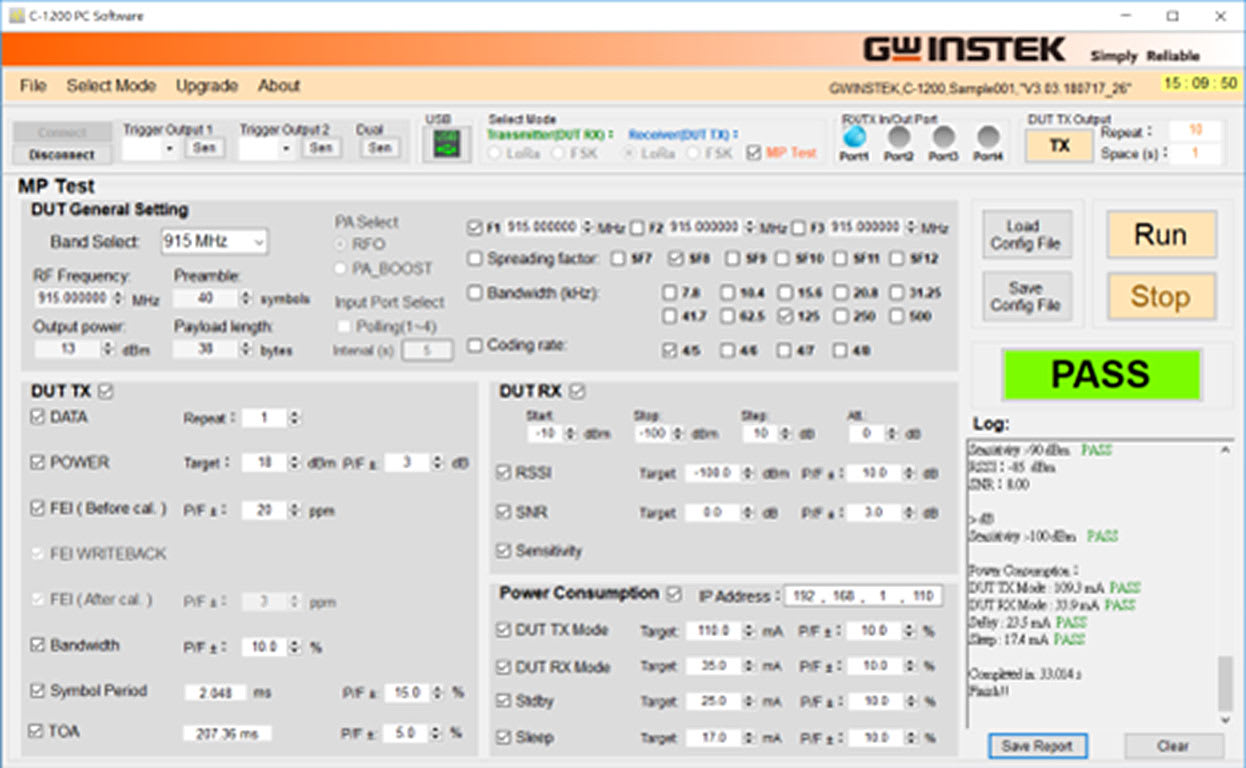Toggle the SF8 spreading factor checkbox
Viewport: 1246px width, 768px height.
(x=674, y=259)
